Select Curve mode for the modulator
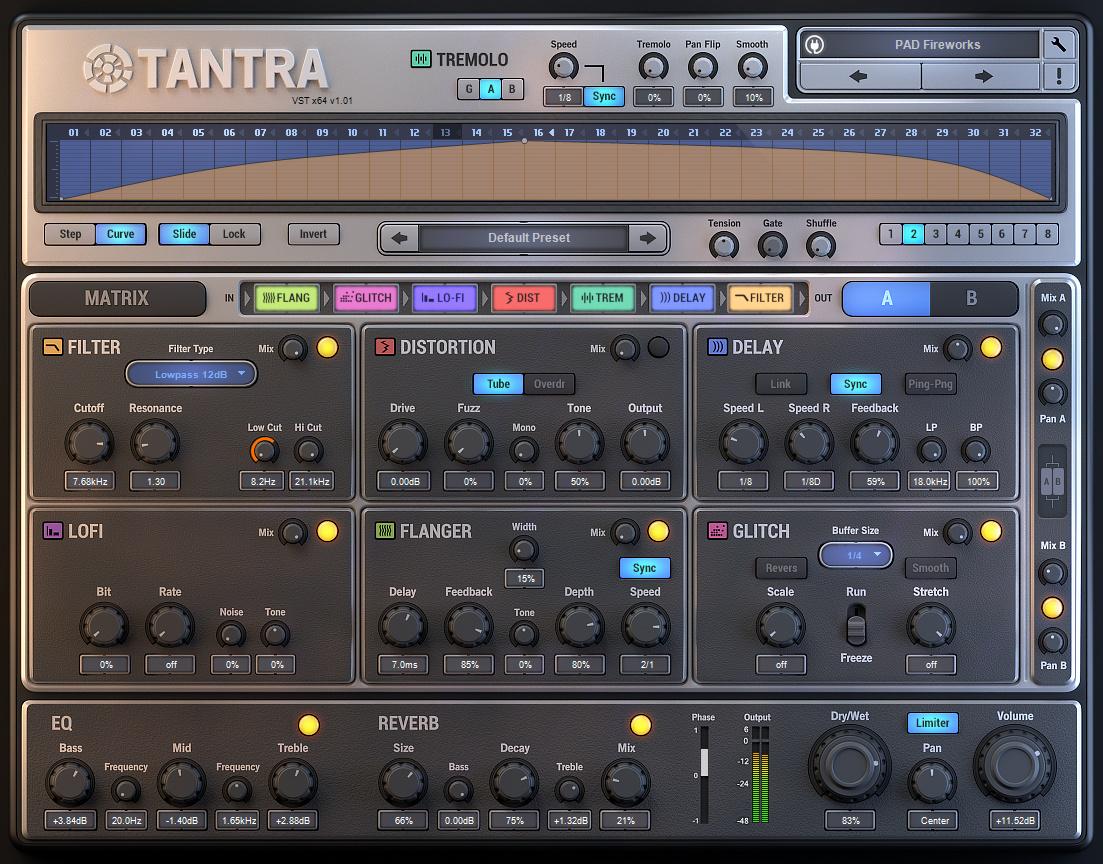This screenshot has height=864, width=1103. coord(120,234)
